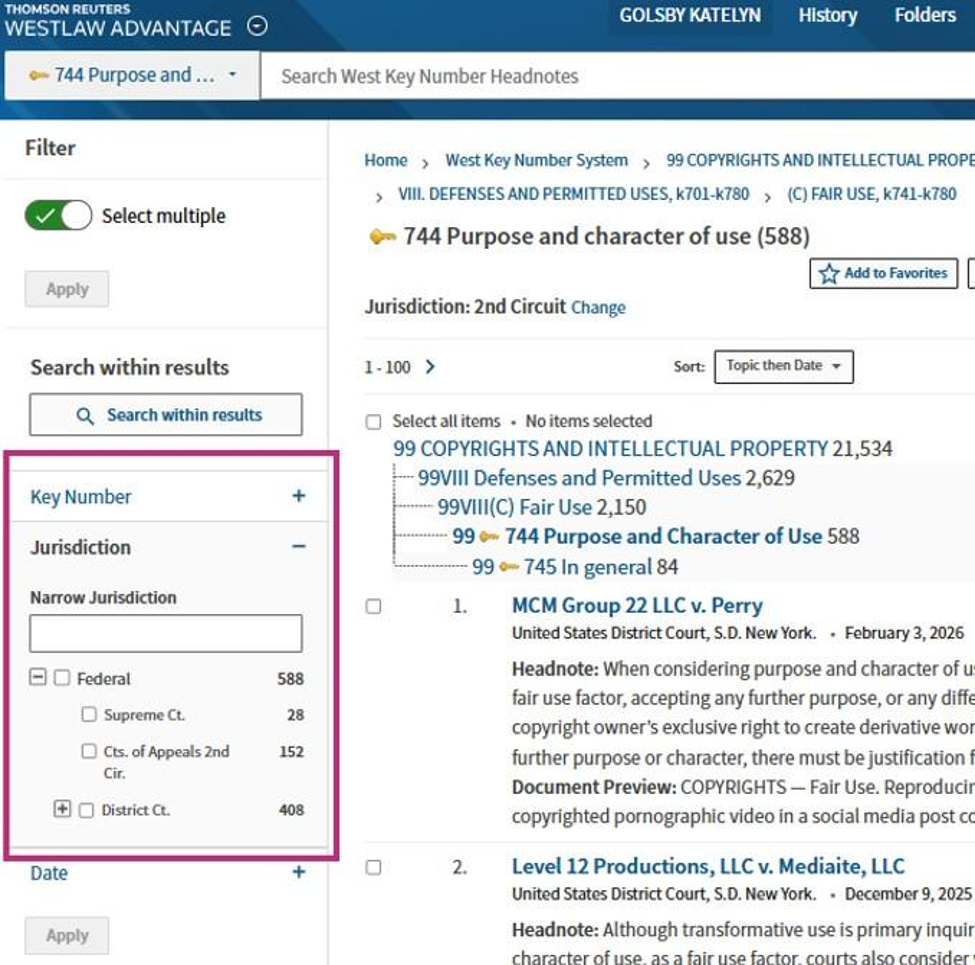Screen dimensions: 975x965
Task: Check the Federal jurisdiction checkbox
Action: (x=62, y=678)
